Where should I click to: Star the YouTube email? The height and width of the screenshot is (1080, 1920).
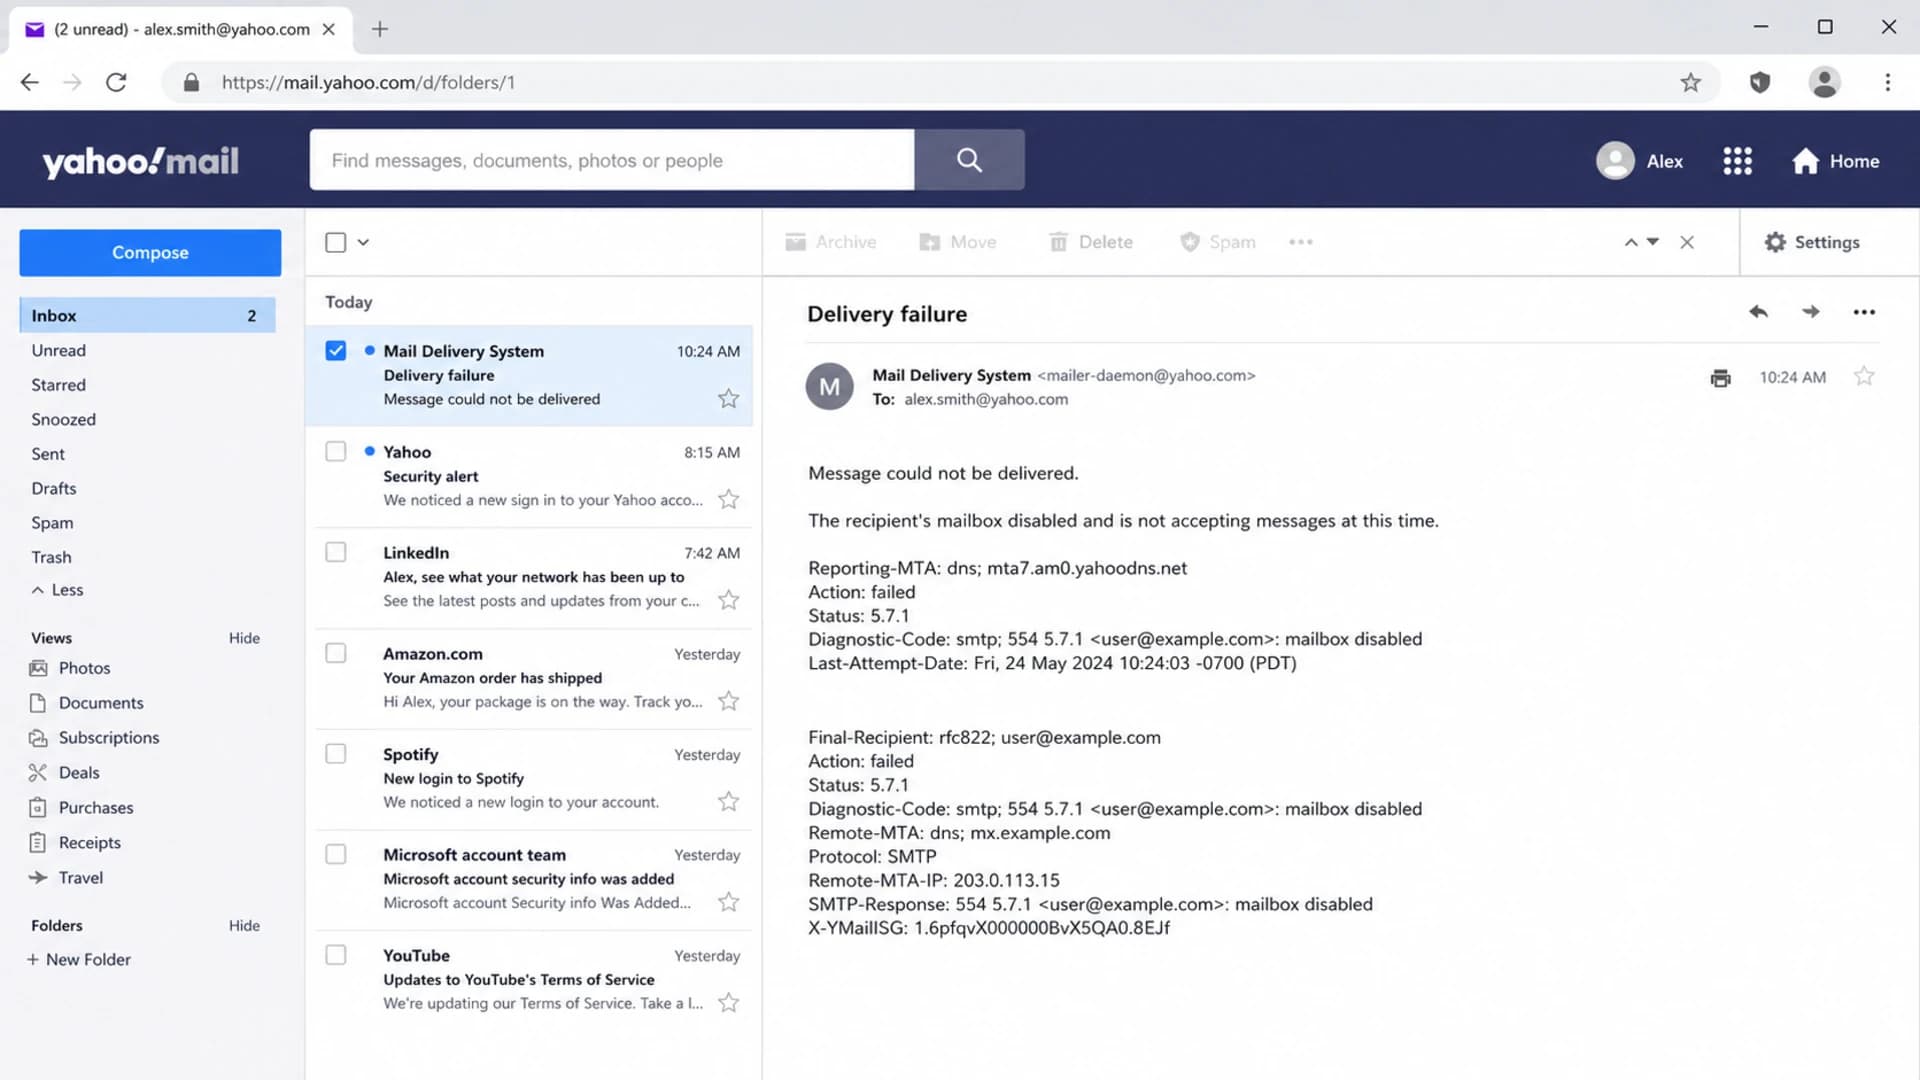coord(729,1003)
